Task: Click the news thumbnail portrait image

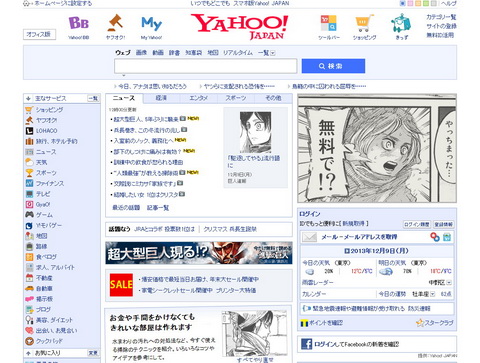Action: (x=255, y=133)
